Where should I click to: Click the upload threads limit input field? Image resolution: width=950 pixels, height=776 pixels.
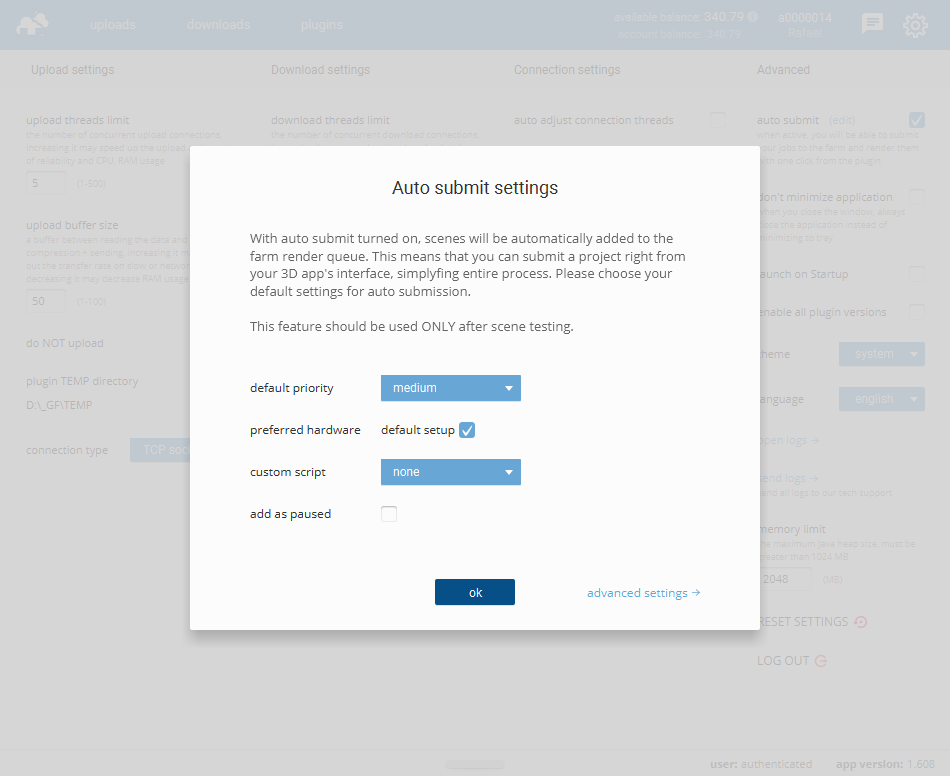click(x=46, y=183)
